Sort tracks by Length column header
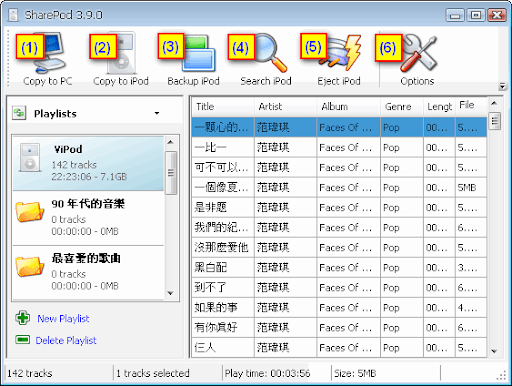Screen dimensions: 512x386 pyautogui.click(x=439, y=107)
